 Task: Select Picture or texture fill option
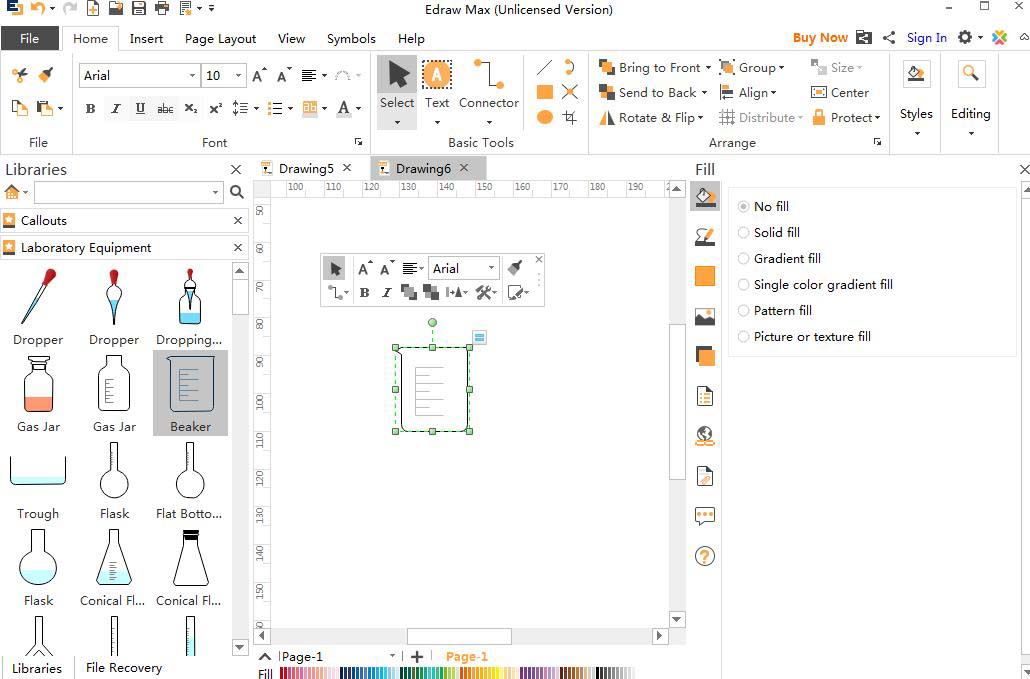click(x=804, y=337)
